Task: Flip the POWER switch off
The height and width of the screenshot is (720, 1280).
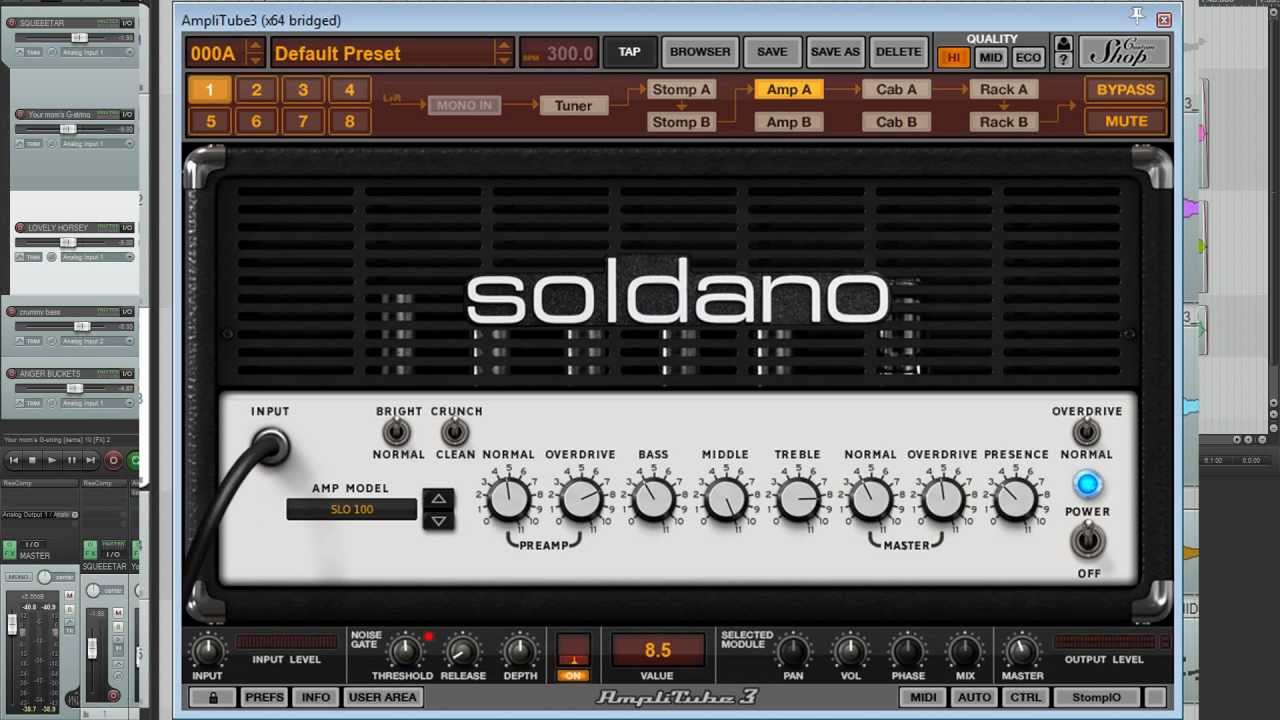Action: pos(1088,541)
